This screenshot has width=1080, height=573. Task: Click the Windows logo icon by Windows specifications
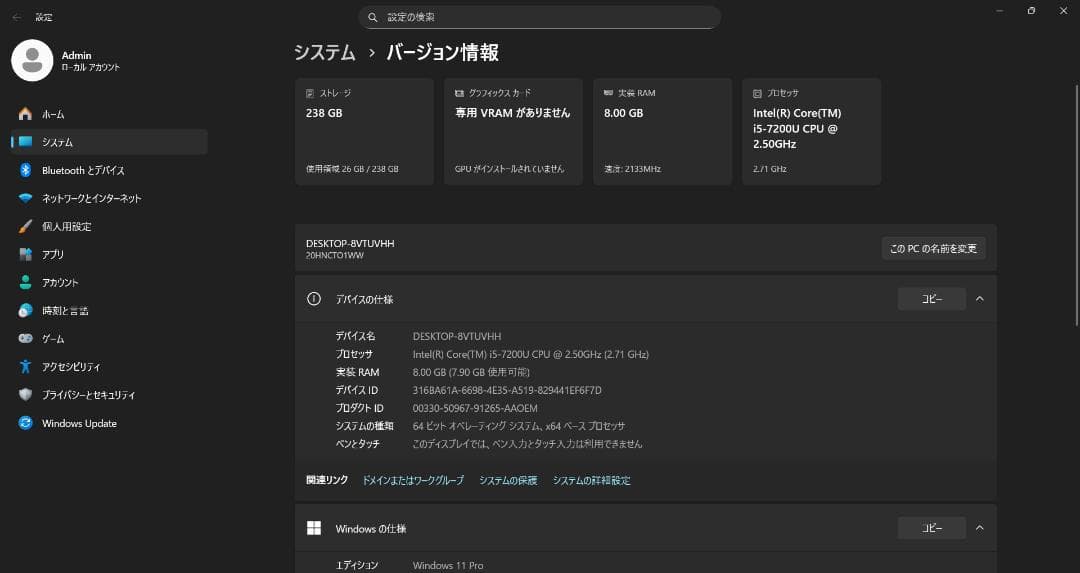tap(313, 528)
